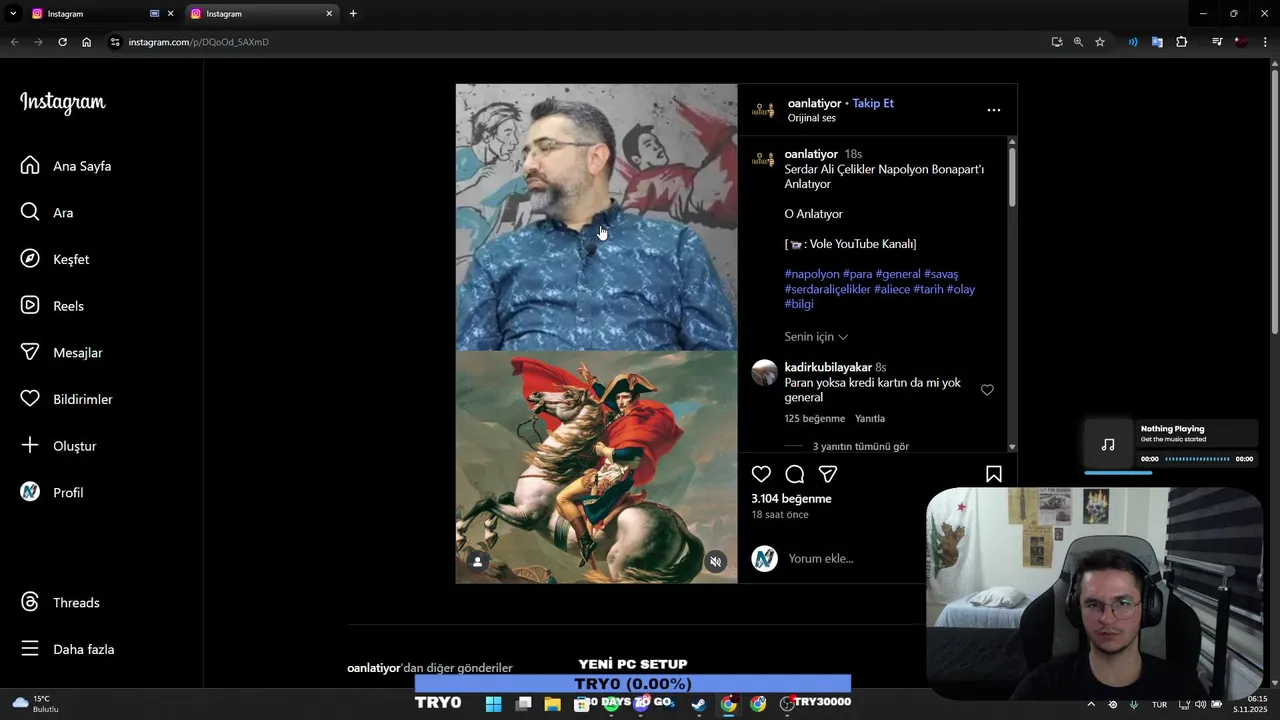The image size is (1280, 720).
Task: Click the Napoleon painting video area
Action: pyautogui.click(x=596, y=467)
